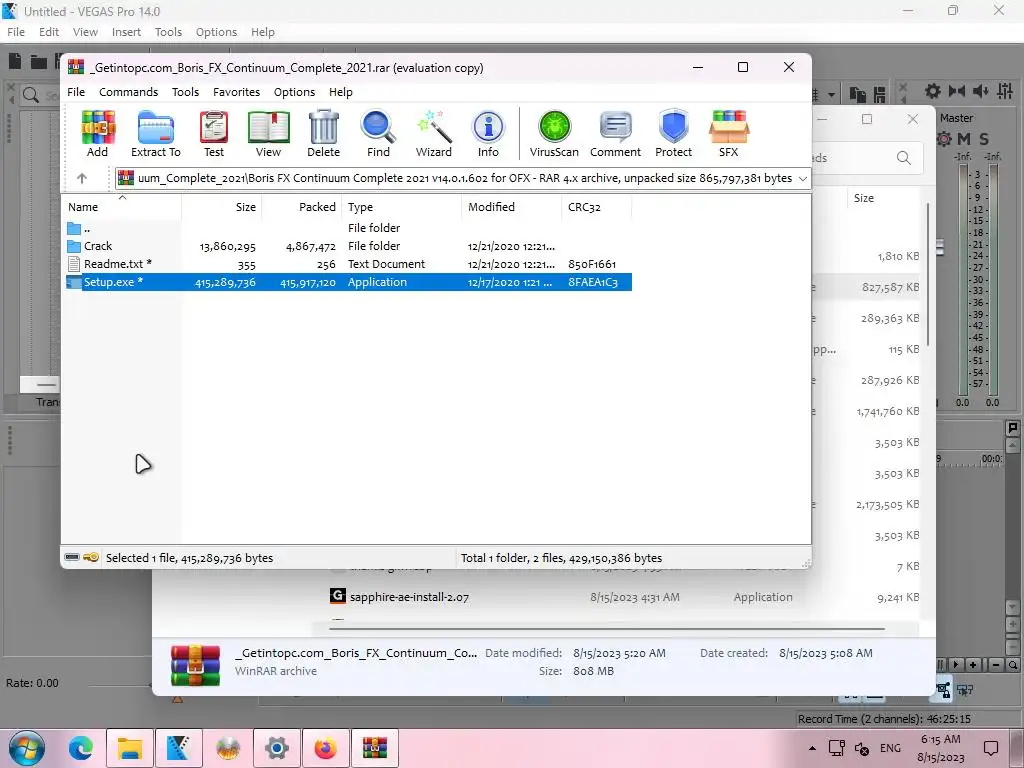This screenshot has height=768, width=1024.
Task: Click the VEGAS Master S solo button
Action: [x=984, y=139]
